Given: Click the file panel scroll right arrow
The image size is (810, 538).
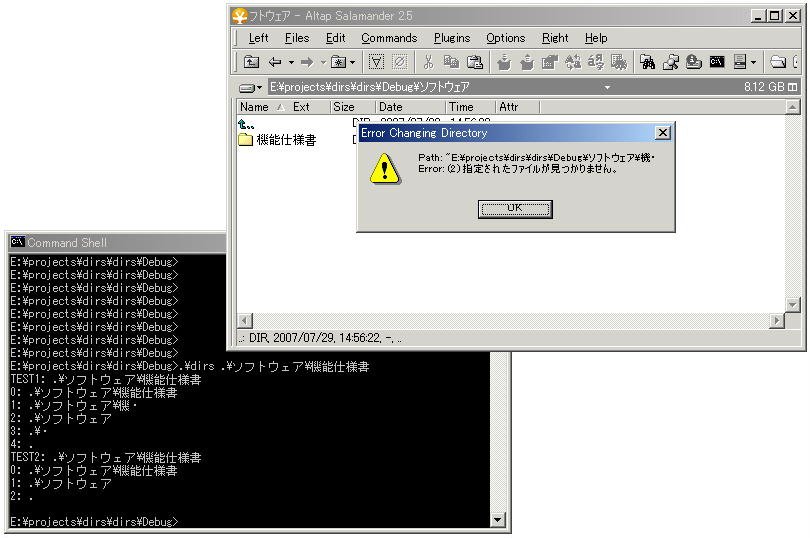Looking at the screenshot, I should 776,320.
